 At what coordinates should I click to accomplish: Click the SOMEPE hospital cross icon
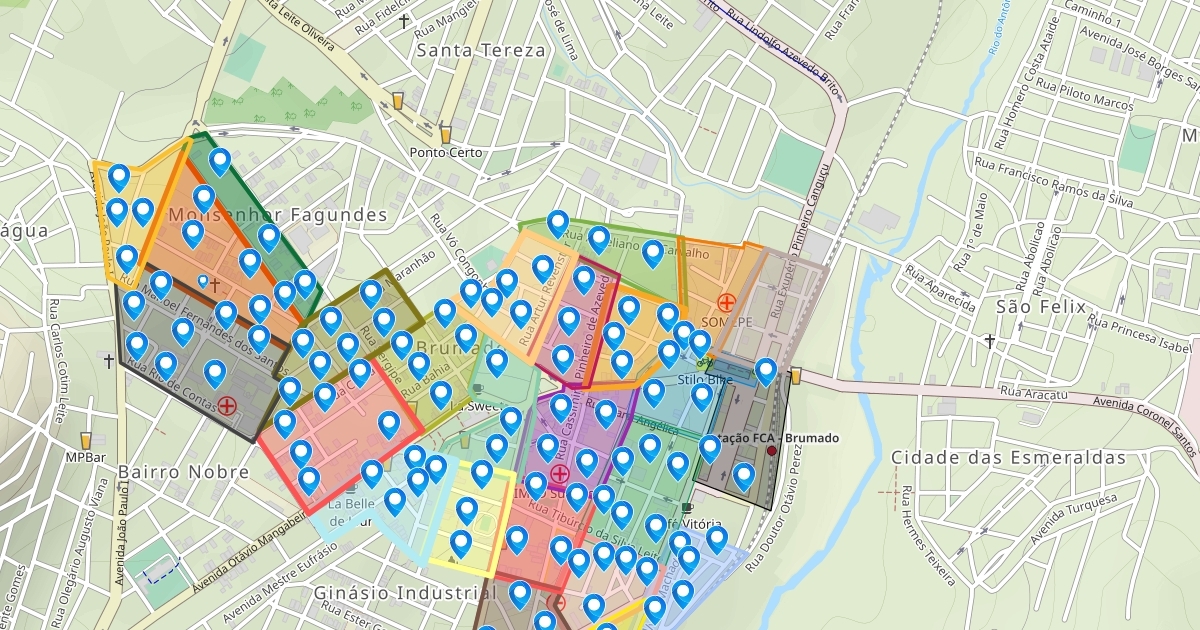pyautogui.click(x=726, y=301)
